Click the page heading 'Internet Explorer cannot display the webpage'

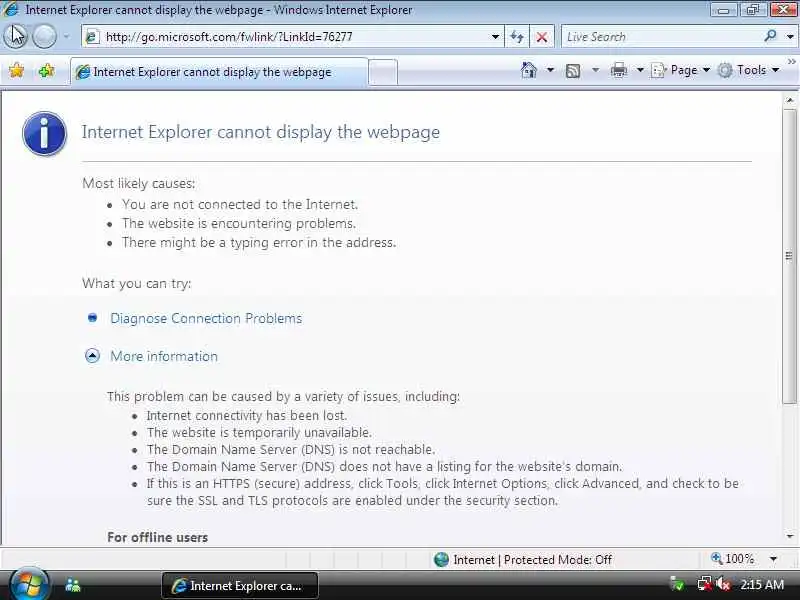point(261,132)
